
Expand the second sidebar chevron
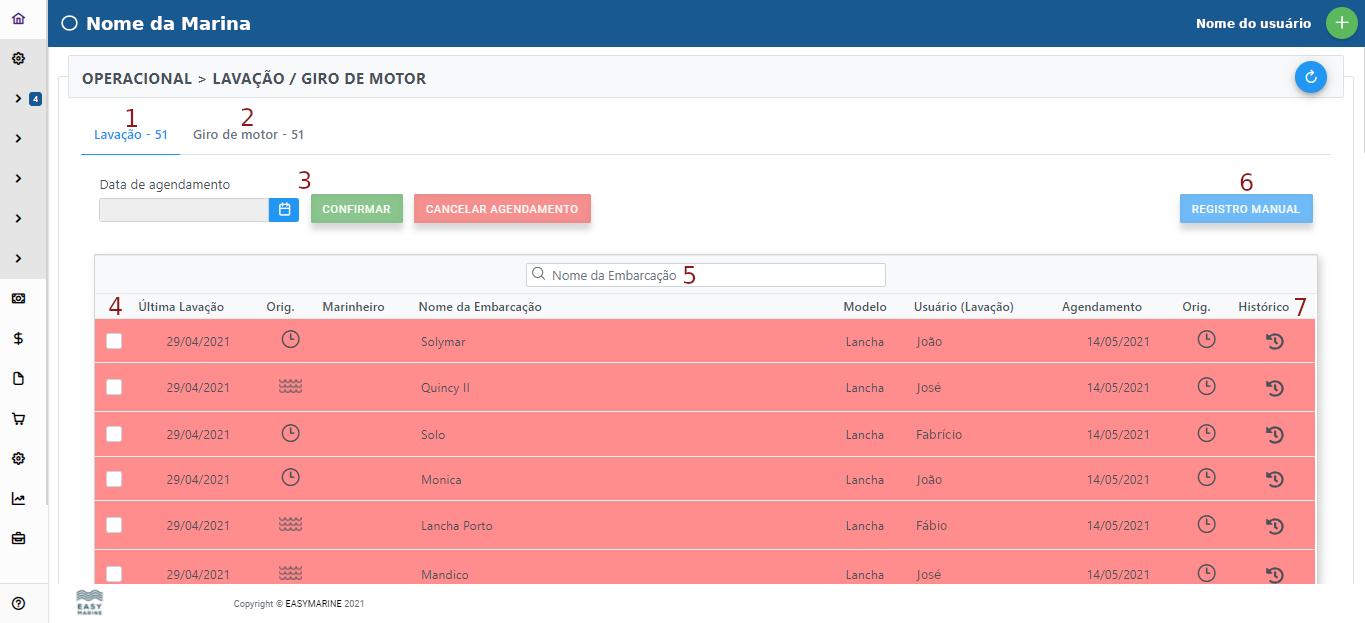[x=18, y=139]
